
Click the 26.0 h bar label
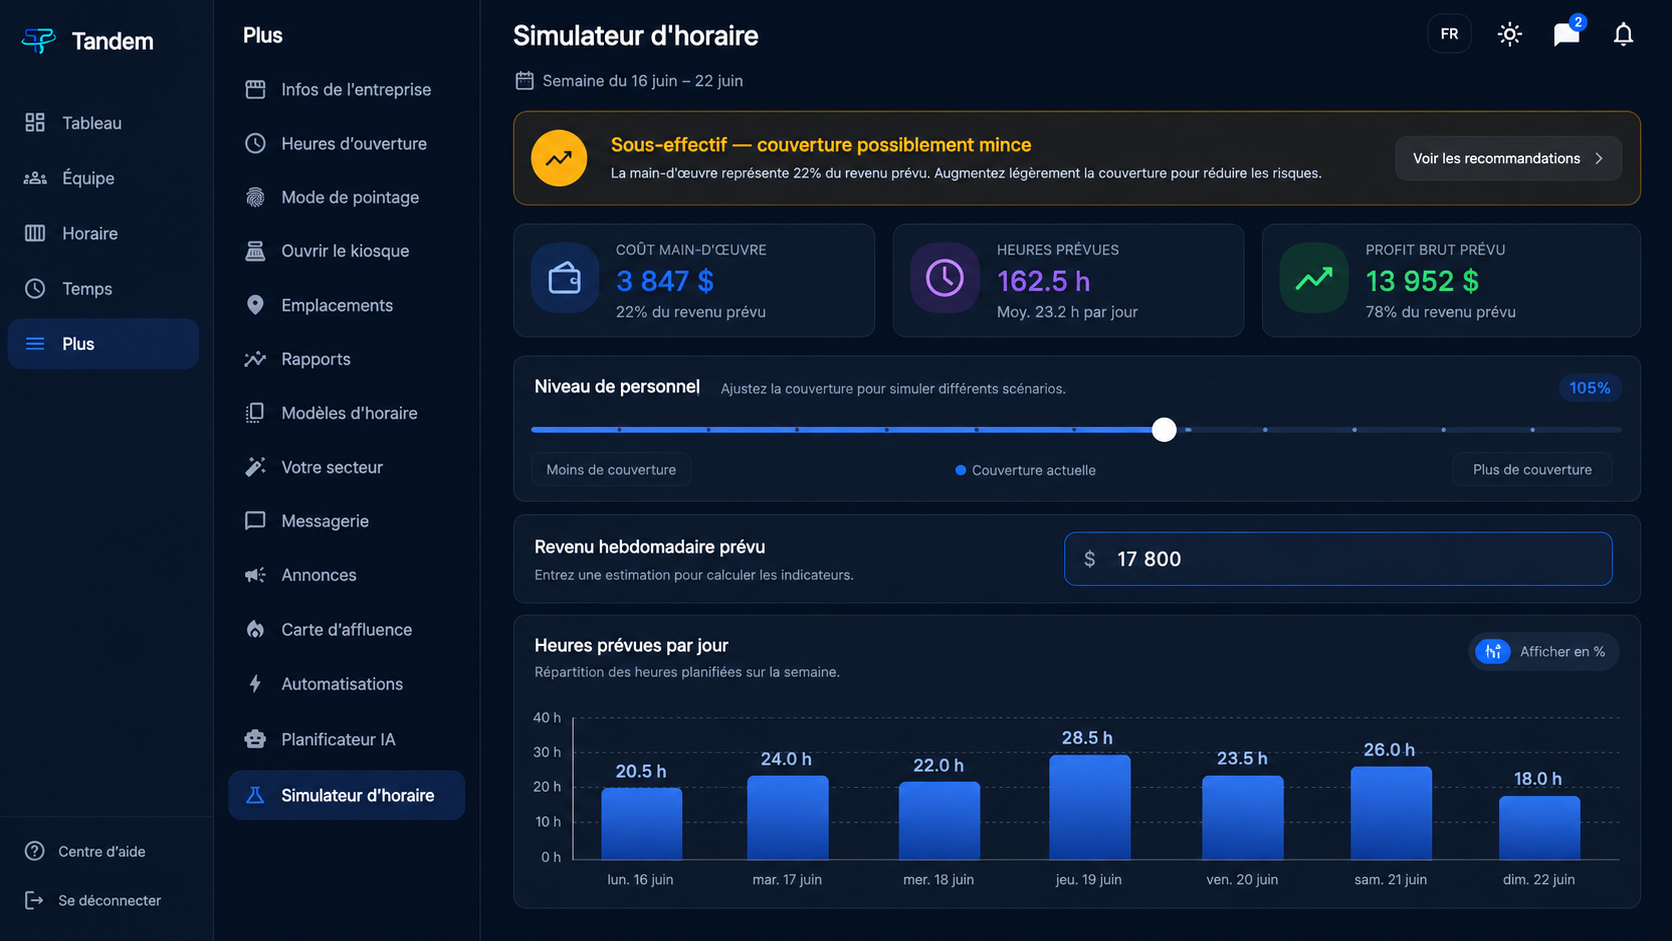[x=1389, y=750]
